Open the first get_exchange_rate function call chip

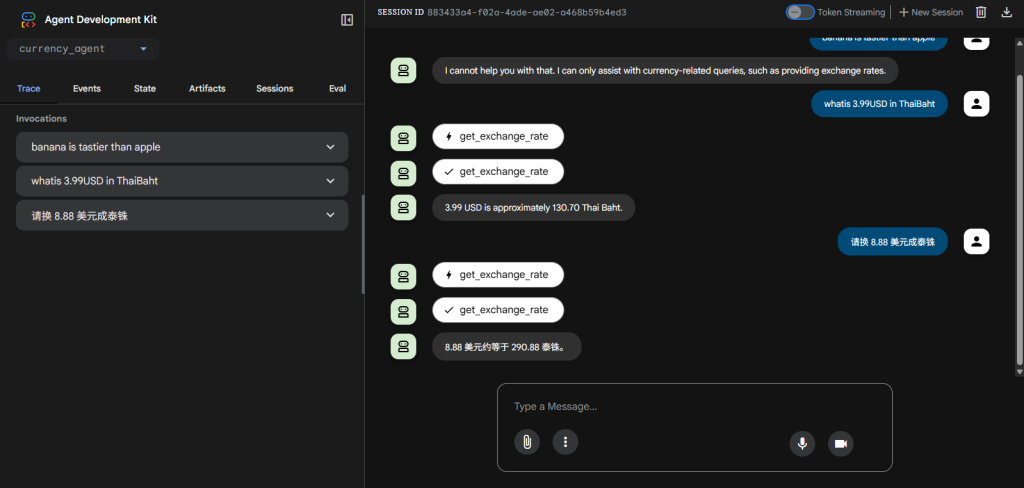click(x=498, y=137)
